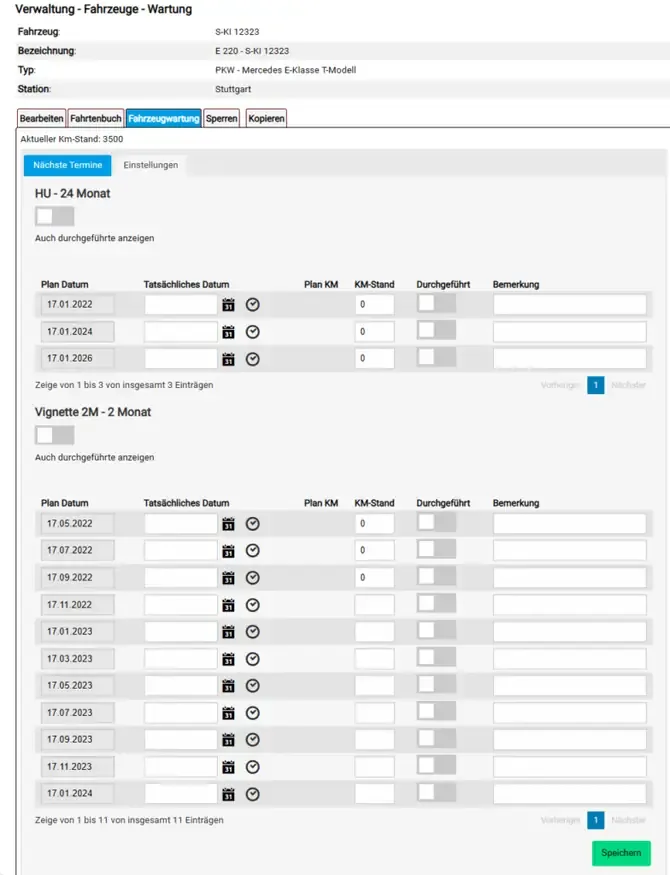The image size is (670, 875).
Task: Enable Durchgeführt toggle for 17.05.2022 row
Action: [436, 522]
